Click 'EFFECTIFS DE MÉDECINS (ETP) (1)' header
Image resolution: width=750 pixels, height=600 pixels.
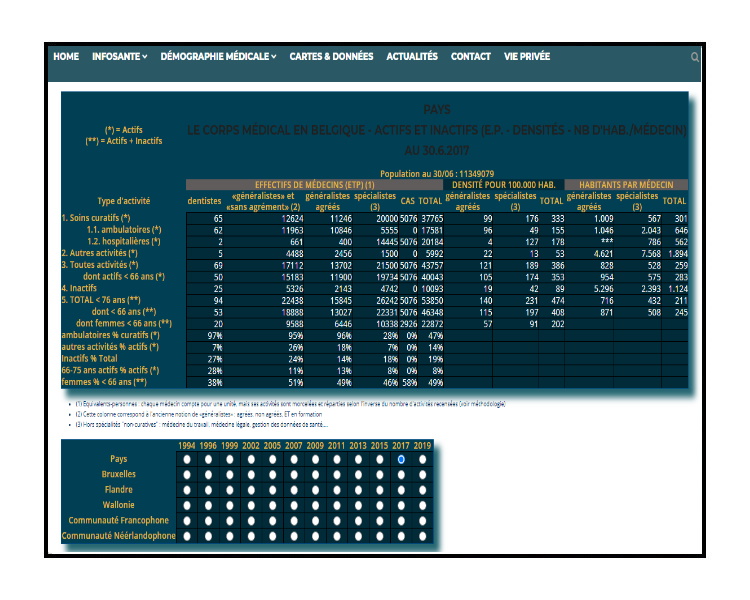pos(315,185)
